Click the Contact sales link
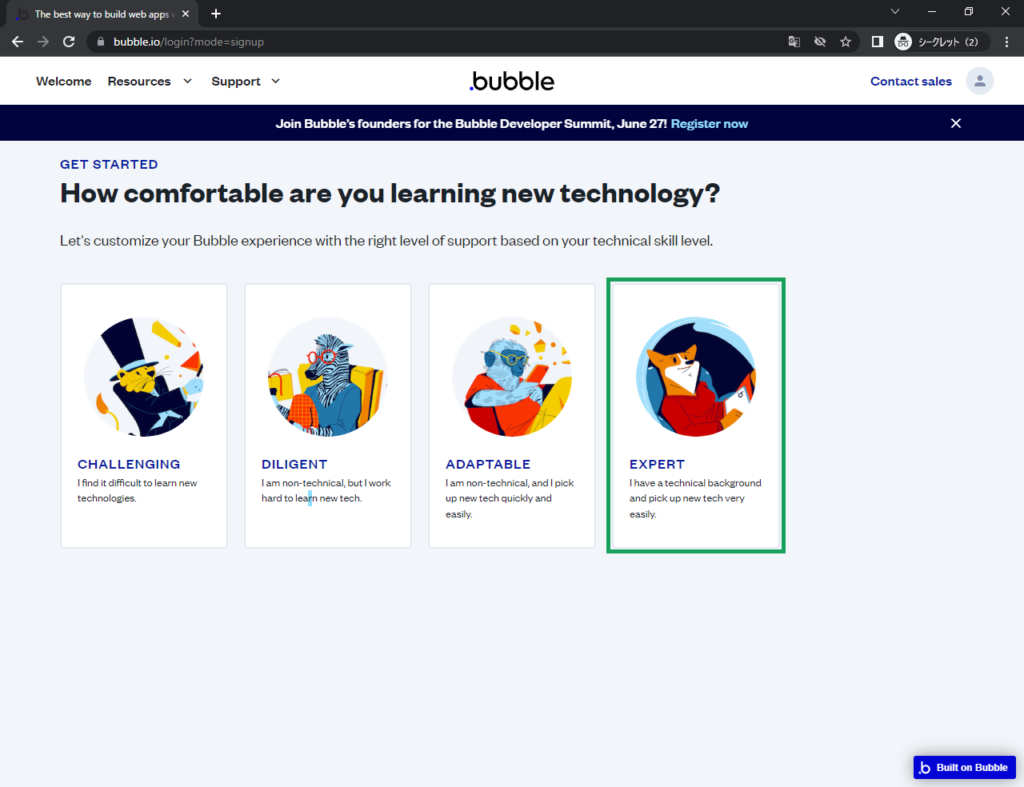Viewport: 1024px width, 787px height. click(x=910, y=81)
